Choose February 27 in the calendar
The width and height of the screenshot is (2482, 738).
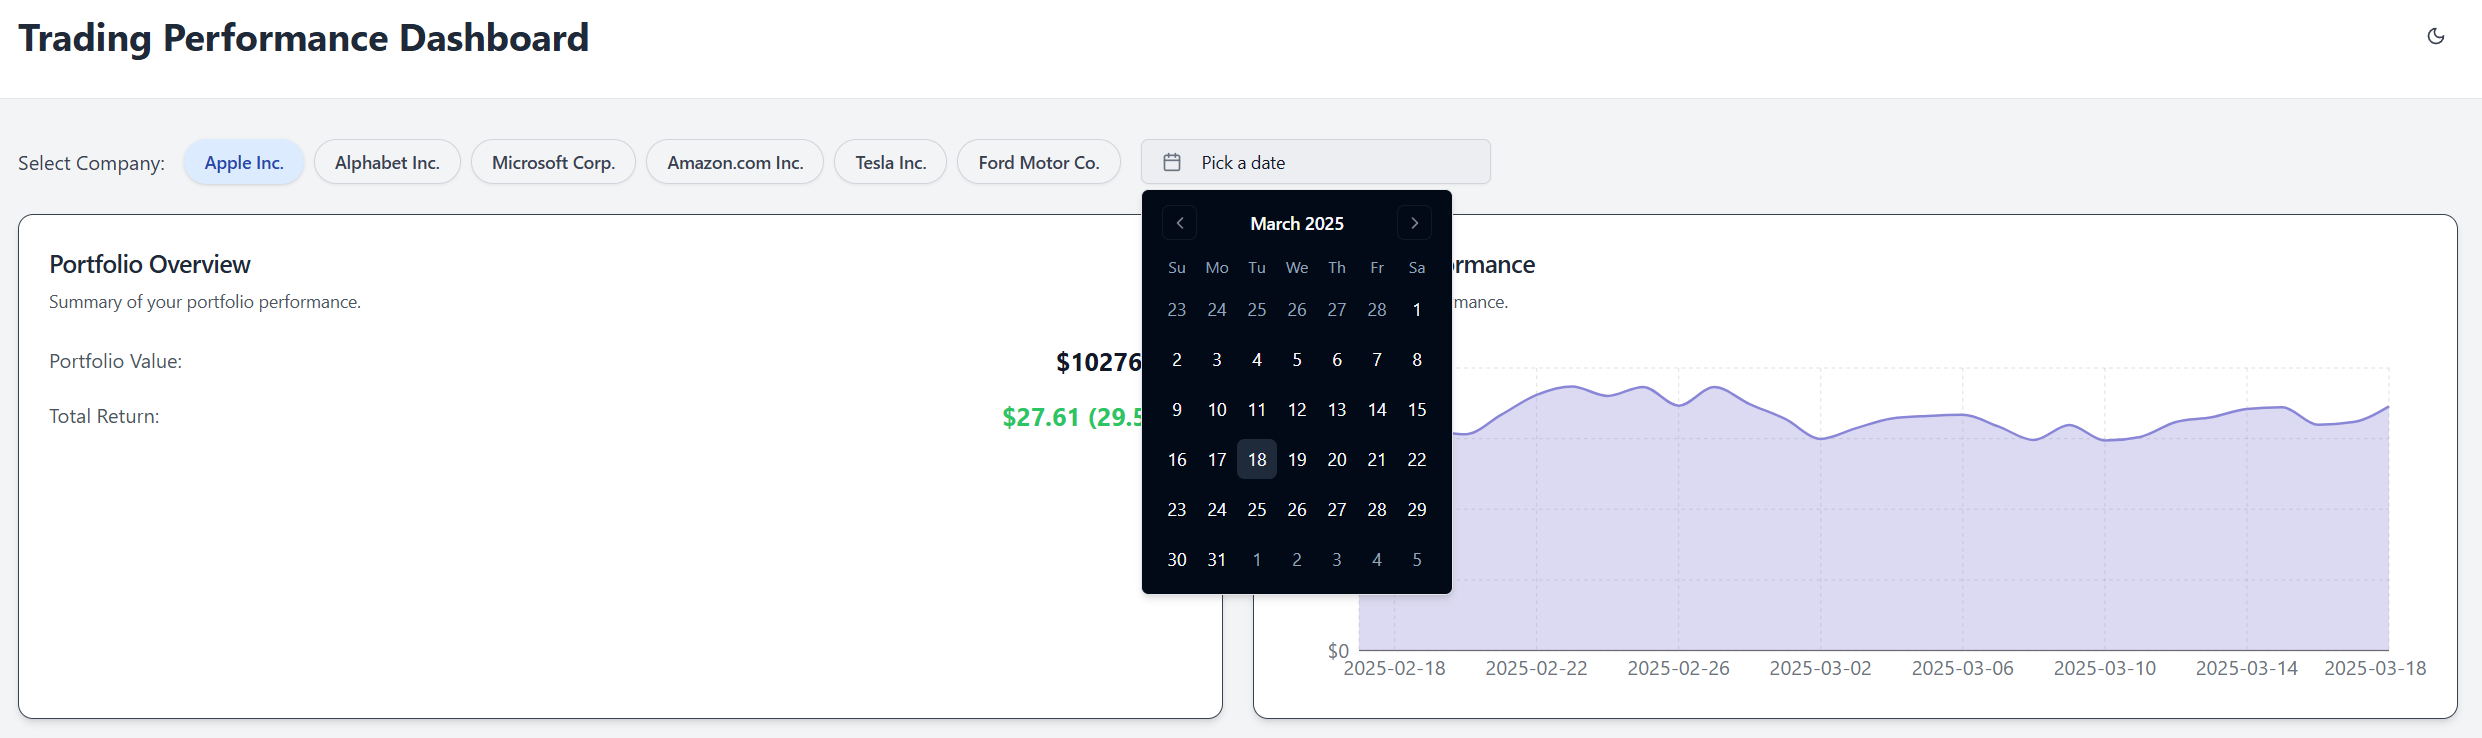coord(1337,309)
